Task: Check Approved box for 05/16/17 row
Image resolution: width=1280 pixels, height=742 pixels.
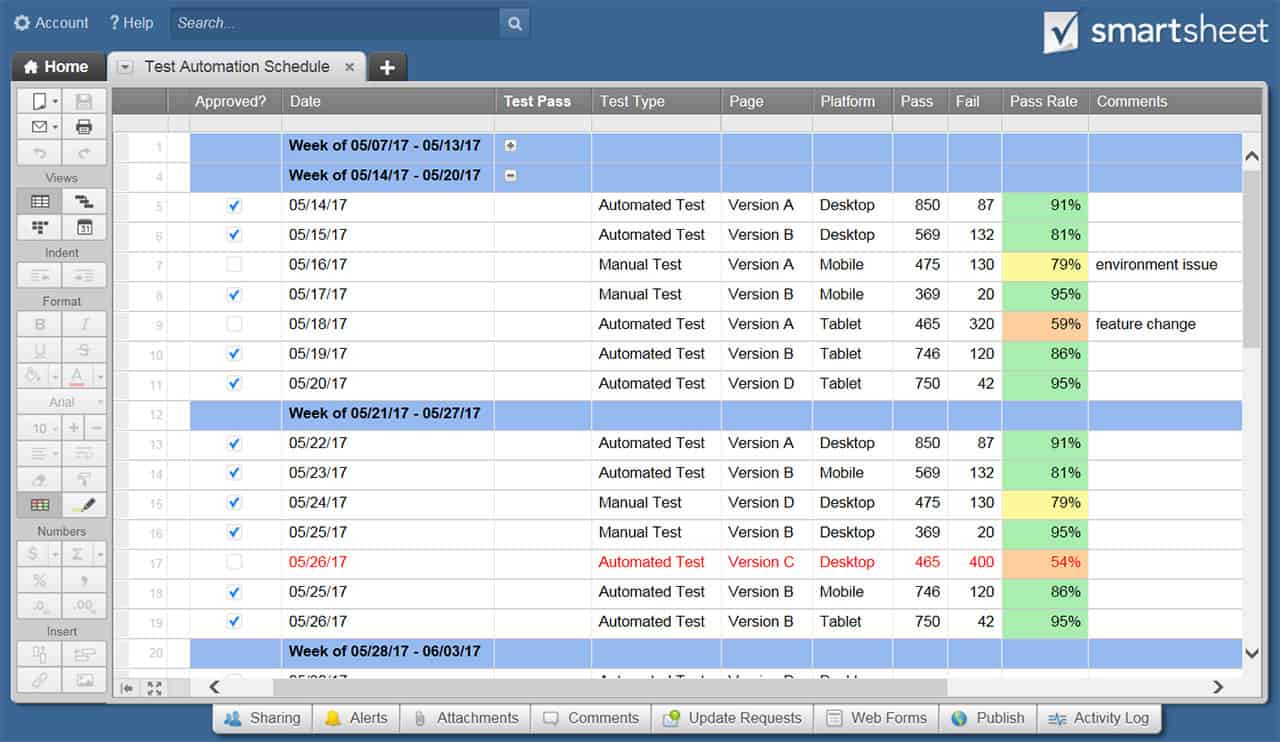Action: pos(234,265)
